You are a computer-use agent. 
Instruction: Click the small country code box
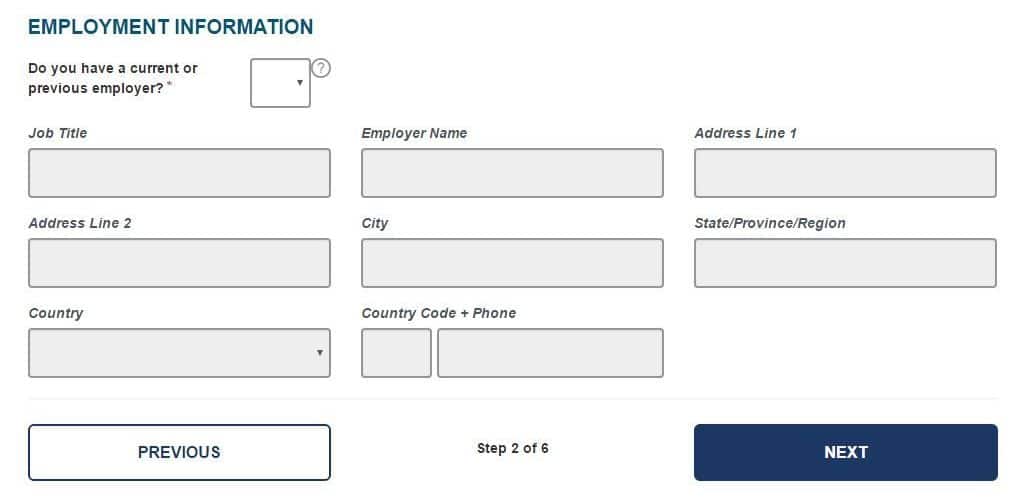(x=396, y=353)
